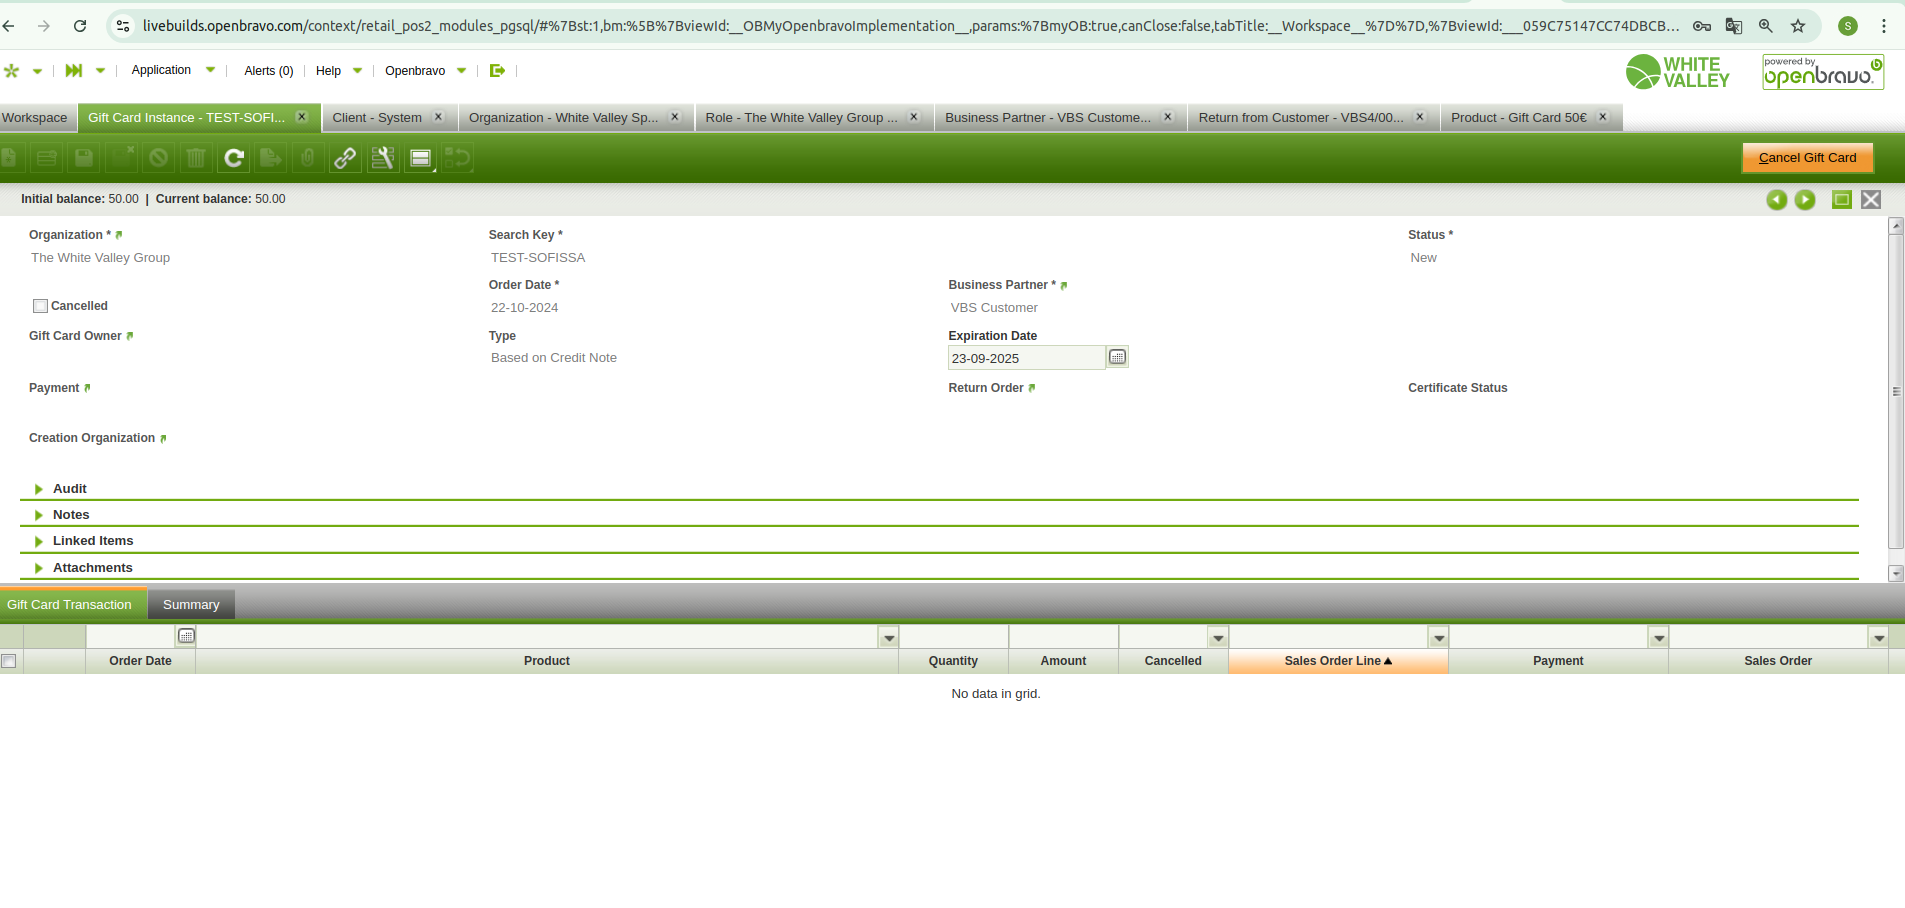Go to the previous record arrow
Screen dimensions: 1905x908
pos(1777,200)
